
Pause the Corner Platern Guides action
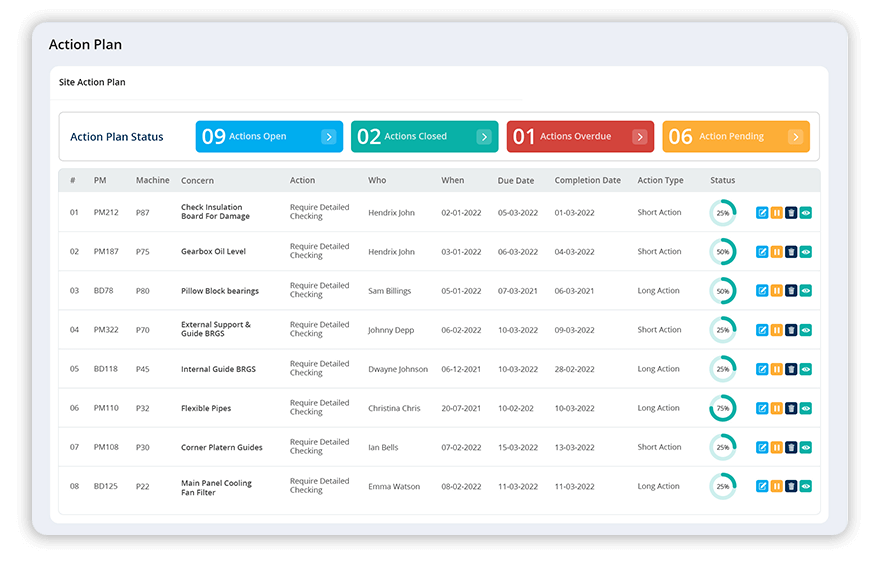click(777, 447)
